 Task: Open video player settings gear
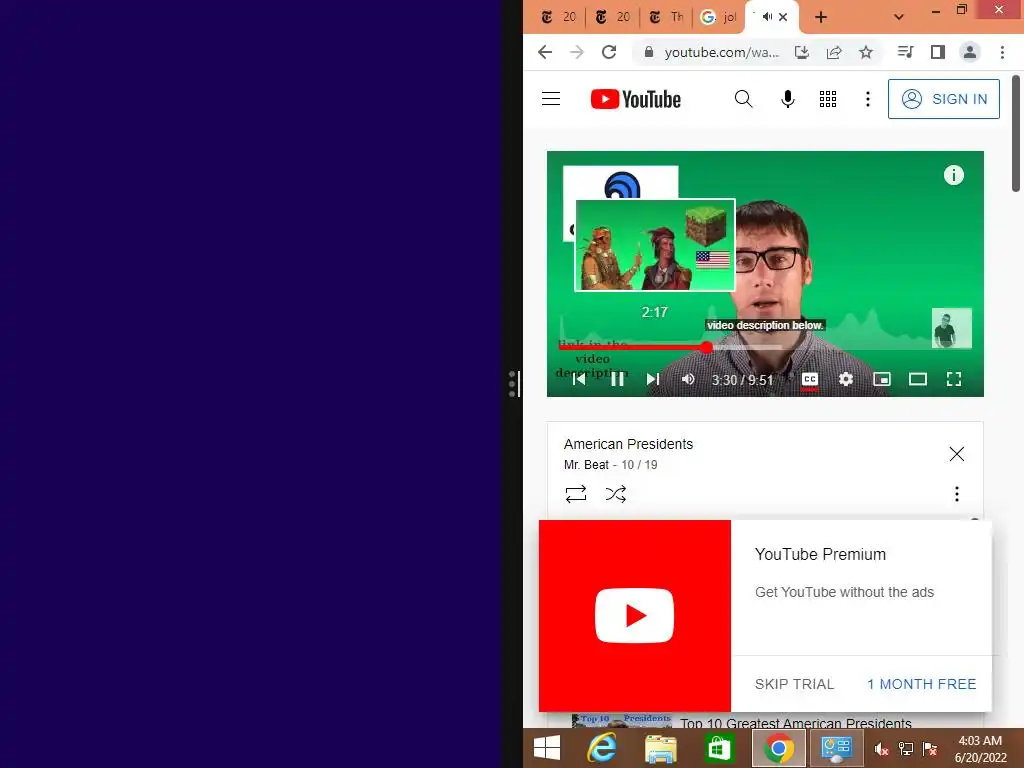tap(846, 379)
